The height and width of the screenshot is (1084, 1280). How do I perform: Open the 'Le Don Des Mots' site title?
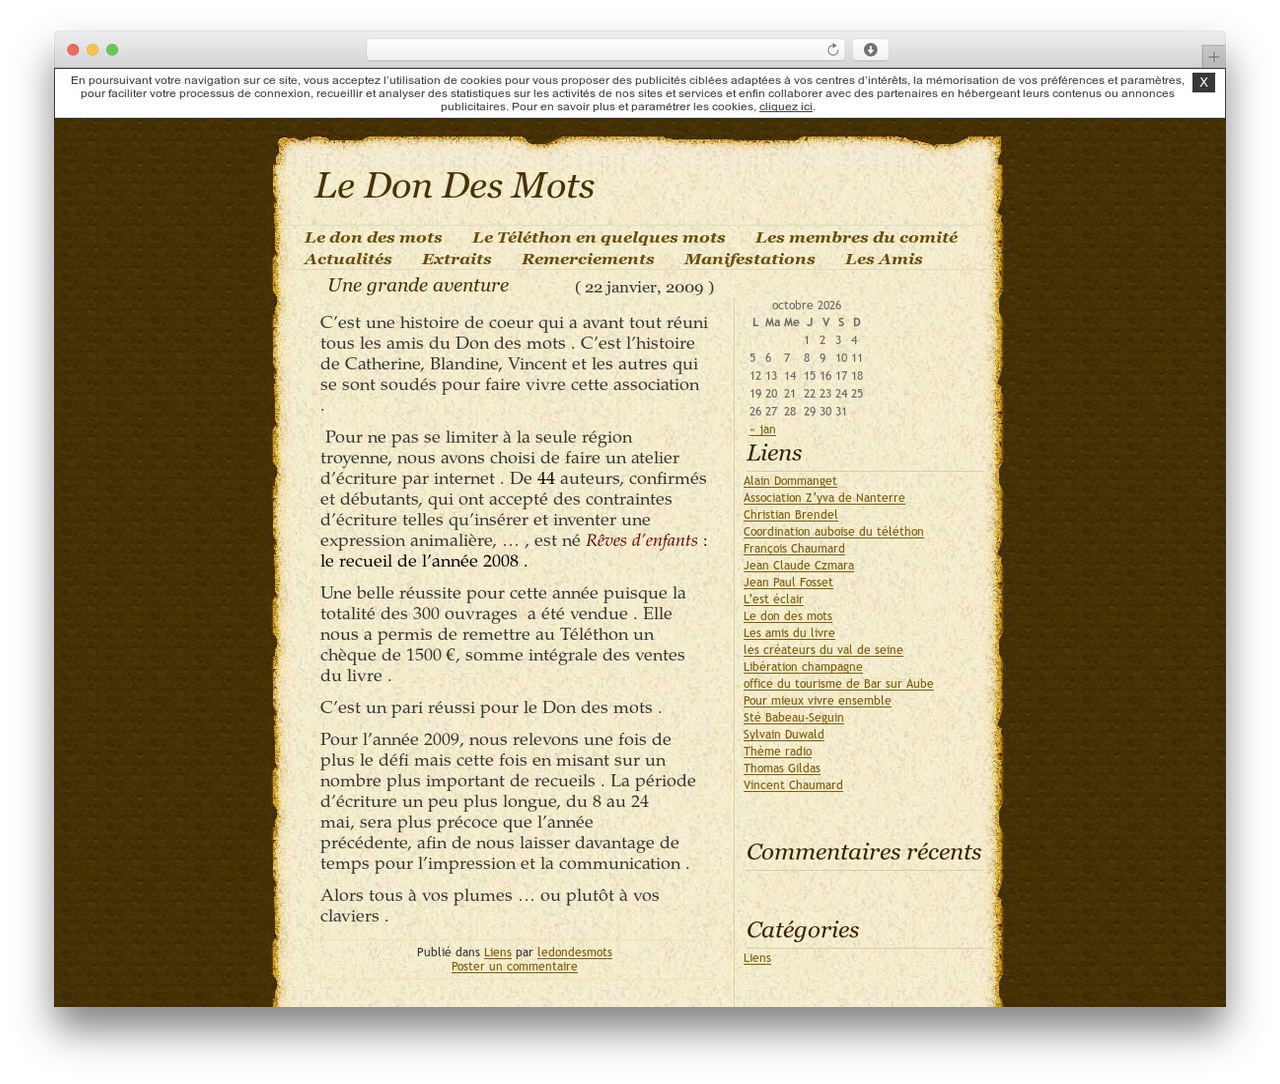454,186
